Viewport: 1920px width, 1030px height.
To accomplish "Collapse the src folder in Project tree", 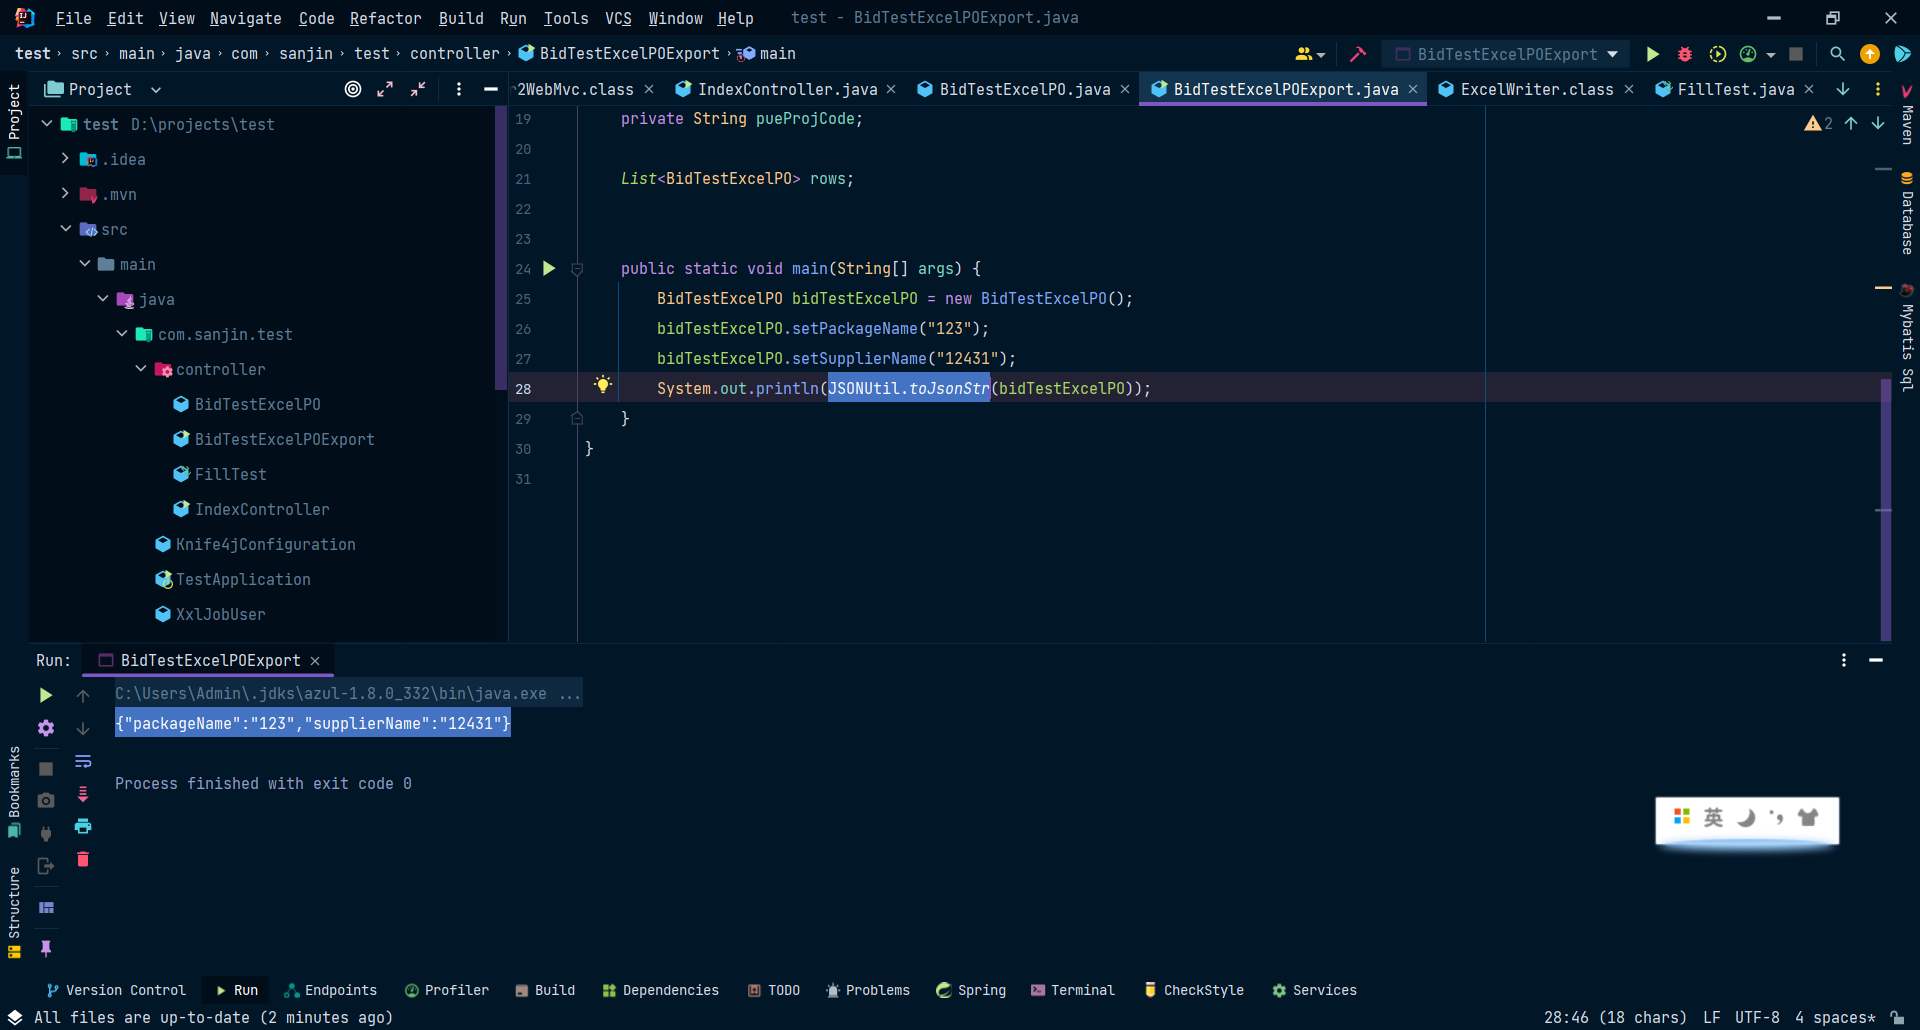I will point(66,229).
